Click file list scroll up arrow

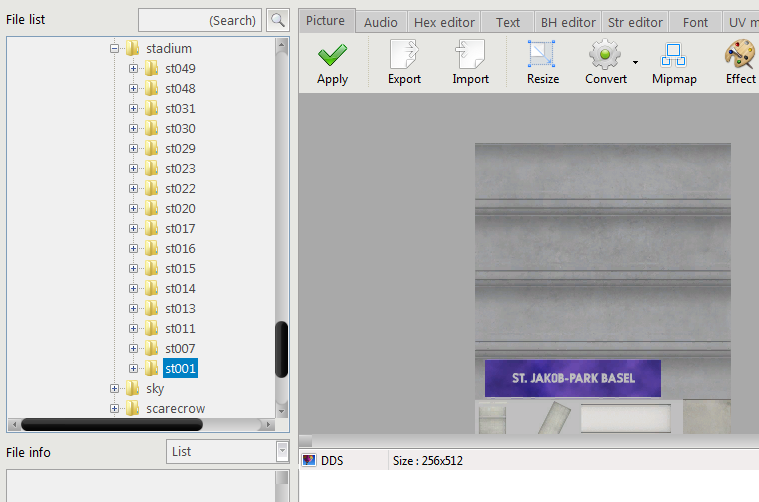point(282,46)
